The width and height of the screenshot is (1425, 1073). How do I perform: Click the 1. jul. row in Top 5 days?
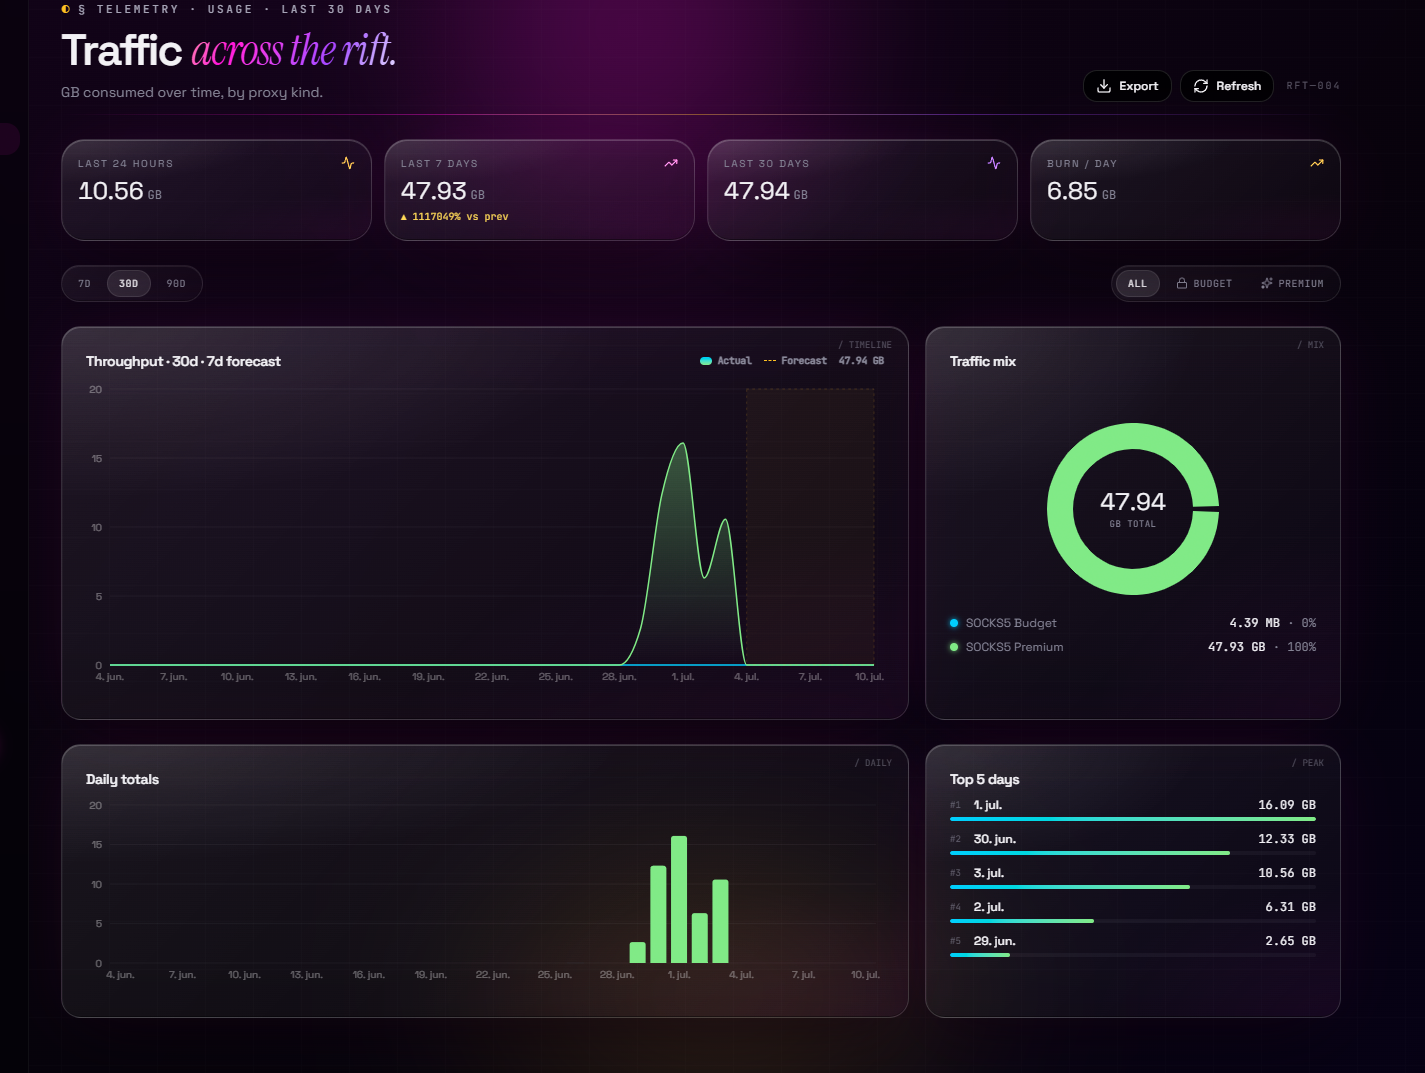tap(1133, 811)
